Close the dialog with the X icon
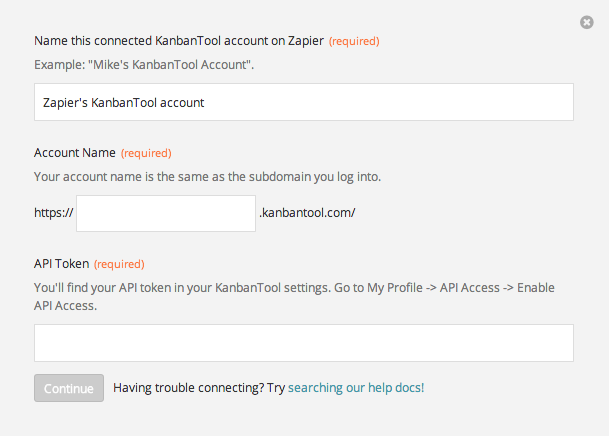Image resolution: width=609 pixels, height=436 pixels. 586,22
